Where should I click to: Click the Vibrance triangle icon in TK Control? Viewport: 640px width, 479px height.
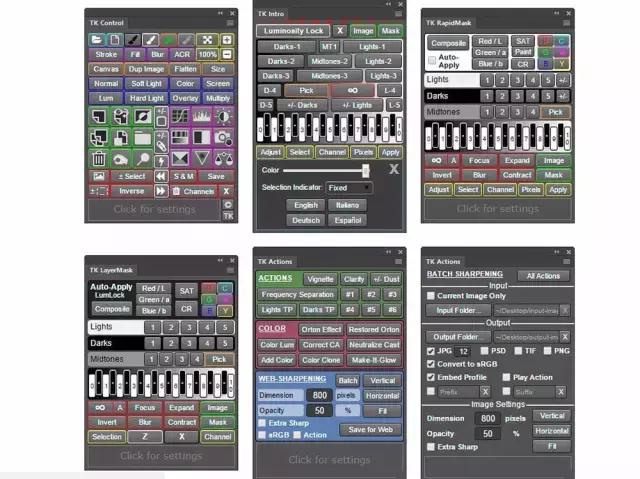[202, 159]
